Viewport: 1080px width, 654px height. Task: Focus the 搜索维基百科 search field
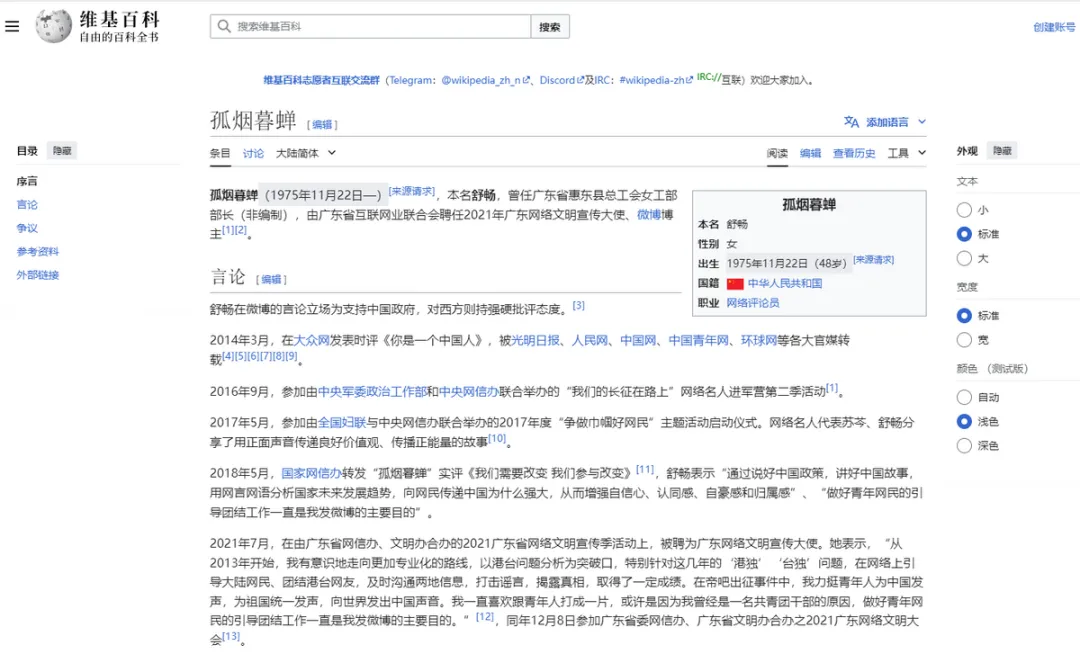point(371,26)
